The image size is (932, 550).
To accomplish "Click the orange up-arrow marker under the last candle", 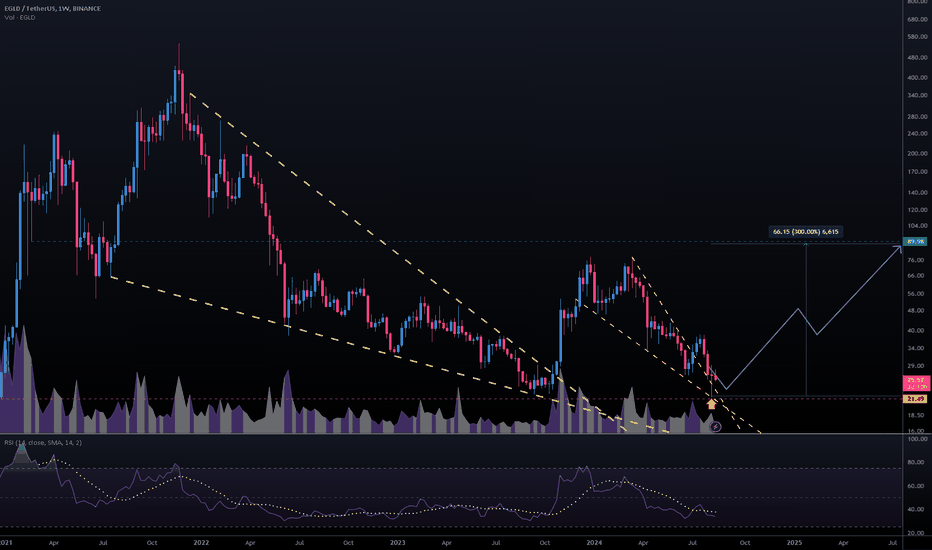I will [711, 404].
